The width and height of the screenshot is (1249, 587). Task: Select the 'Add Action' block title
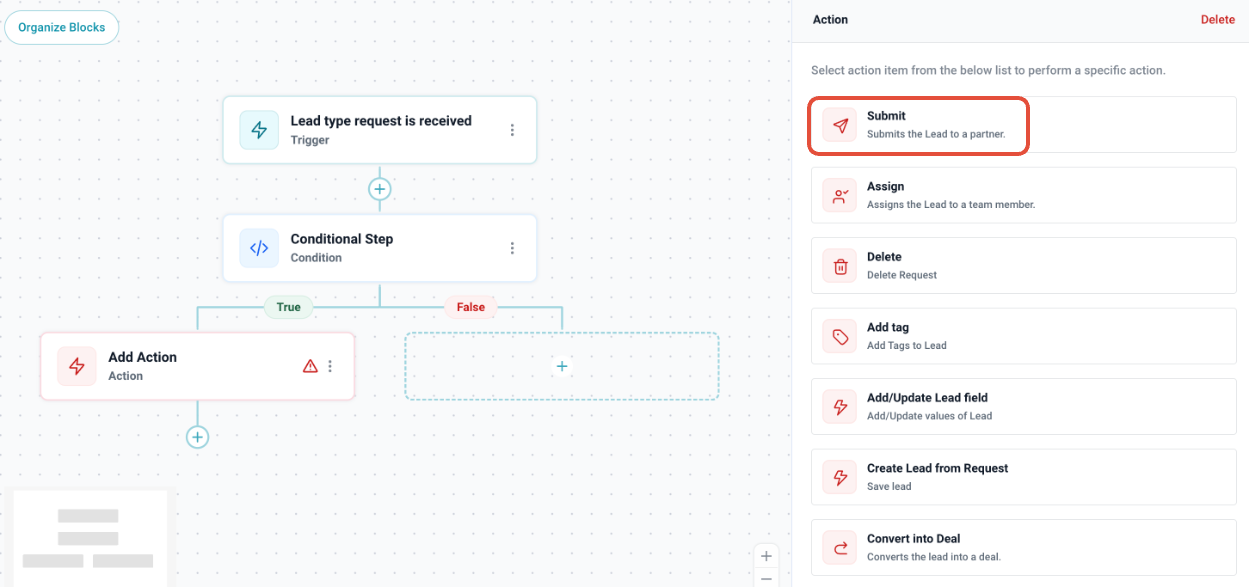(143, 357)
